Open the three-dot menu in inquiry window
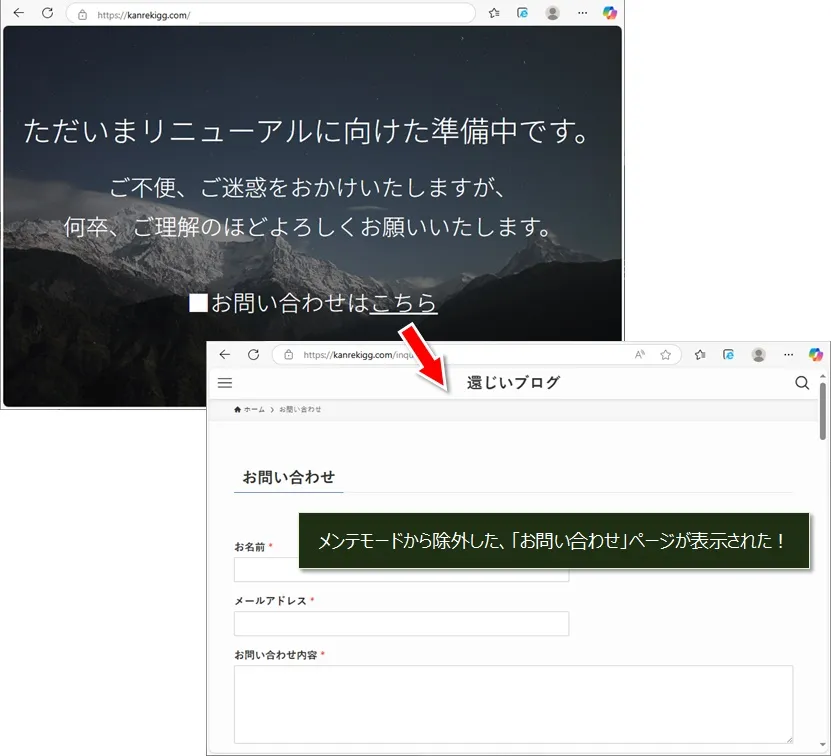This screenshot has height=756, width=831. (x=789, y=355)
